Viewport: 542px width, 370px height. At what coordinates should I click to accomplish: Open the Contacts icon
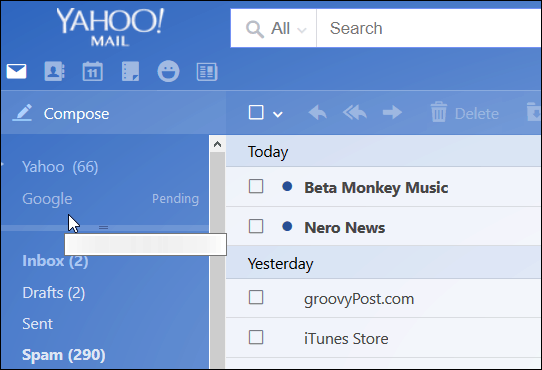54,72
